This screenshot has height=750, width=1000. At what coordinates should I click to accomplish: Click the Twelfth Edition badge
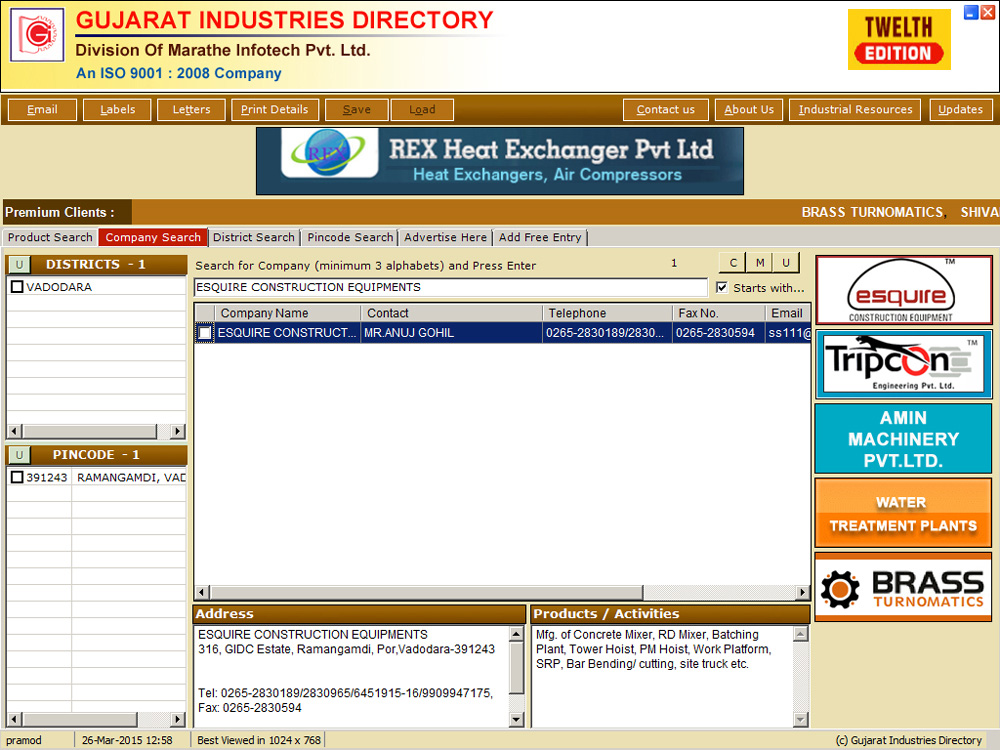(x=899, y=40)
